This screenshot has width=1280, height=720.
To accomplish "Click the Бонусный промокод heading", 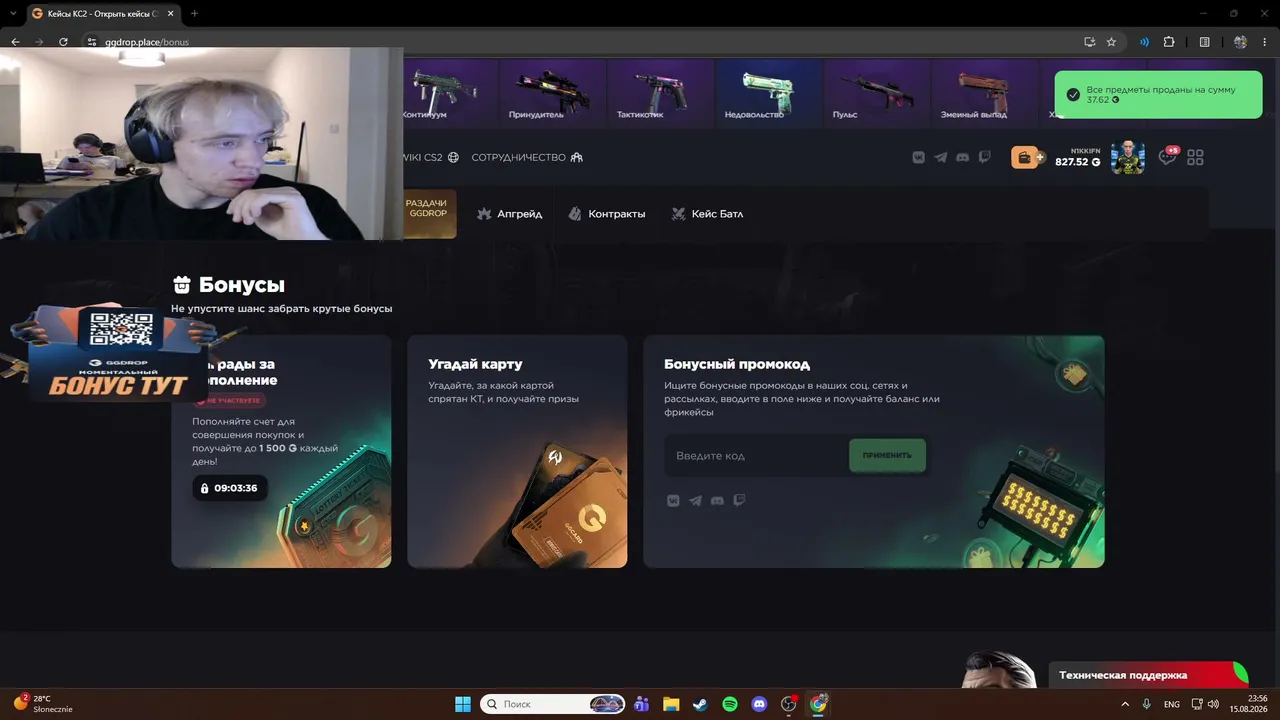I will click(737, 364).
